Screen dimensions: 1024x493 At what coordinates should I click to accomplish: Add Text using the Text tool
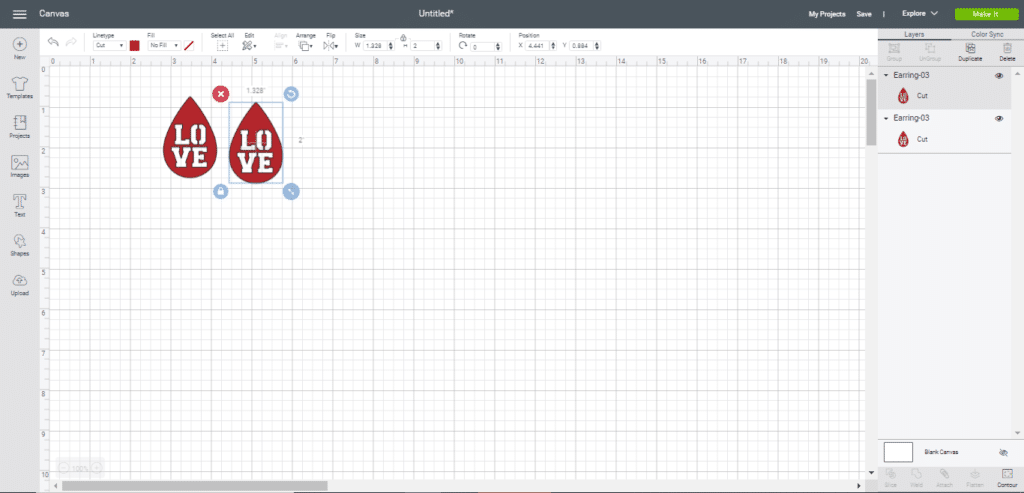click(x=19, y=205)
